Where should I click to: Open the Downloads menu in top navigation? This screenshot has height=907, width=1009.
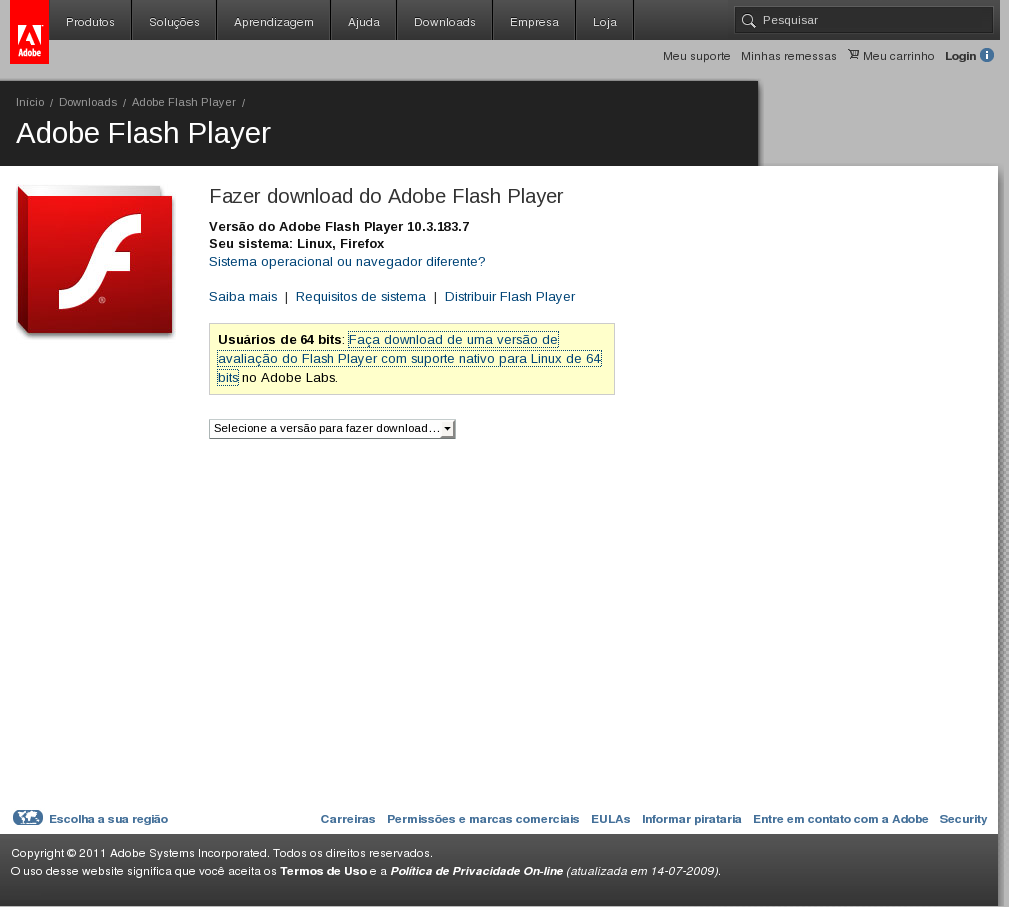(x=445, y=22)
